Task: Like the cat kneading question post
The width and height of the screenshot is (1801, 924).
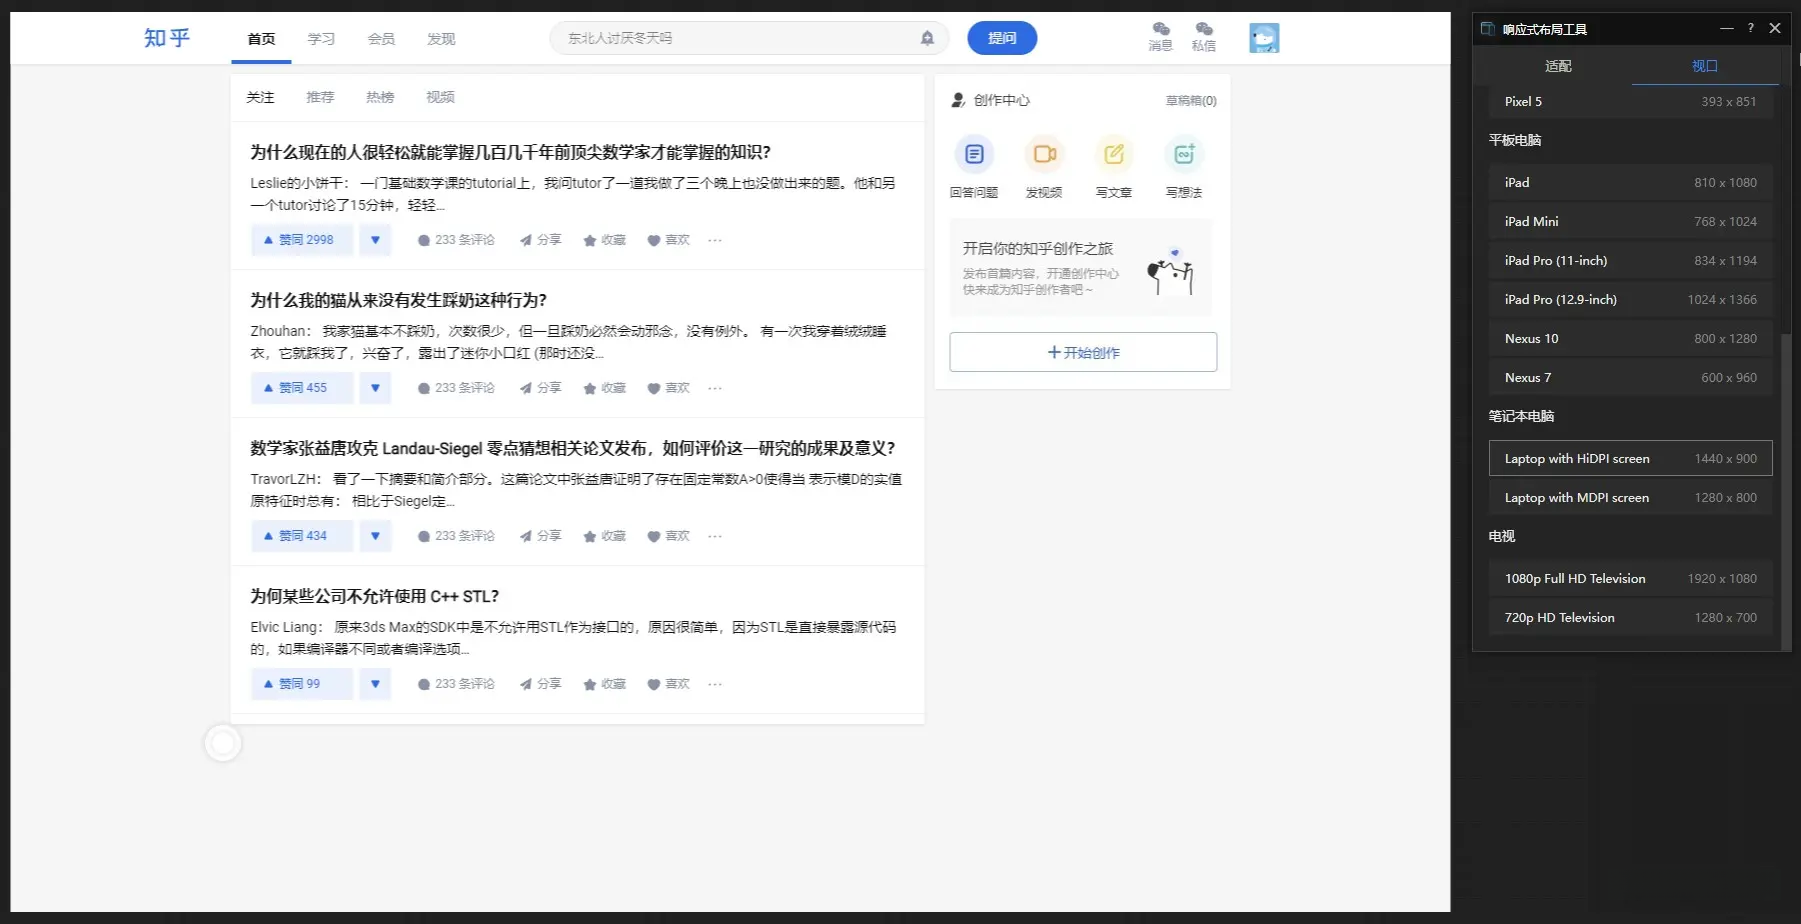Action: tap(668, 388)
